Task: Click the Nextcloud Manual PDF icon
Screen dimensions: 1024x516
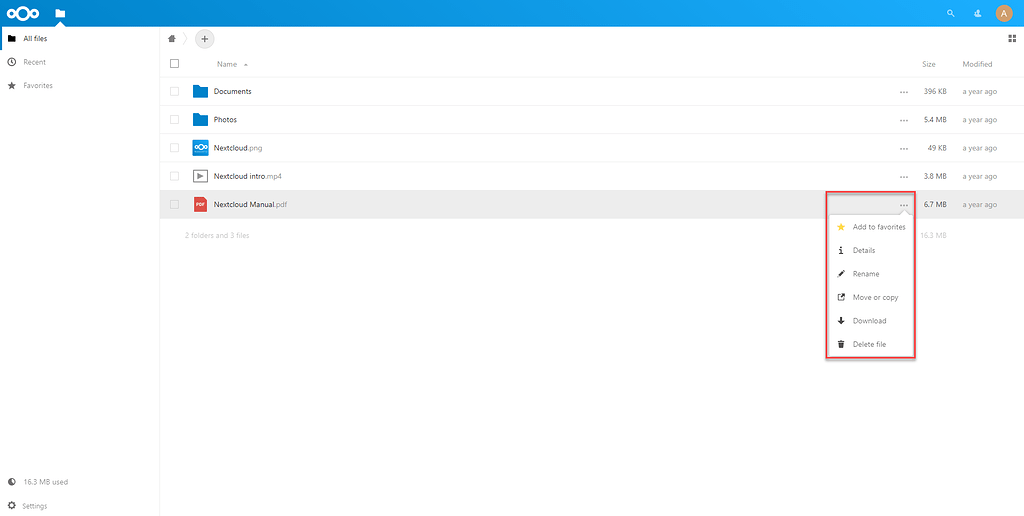Action: [200, 204]
